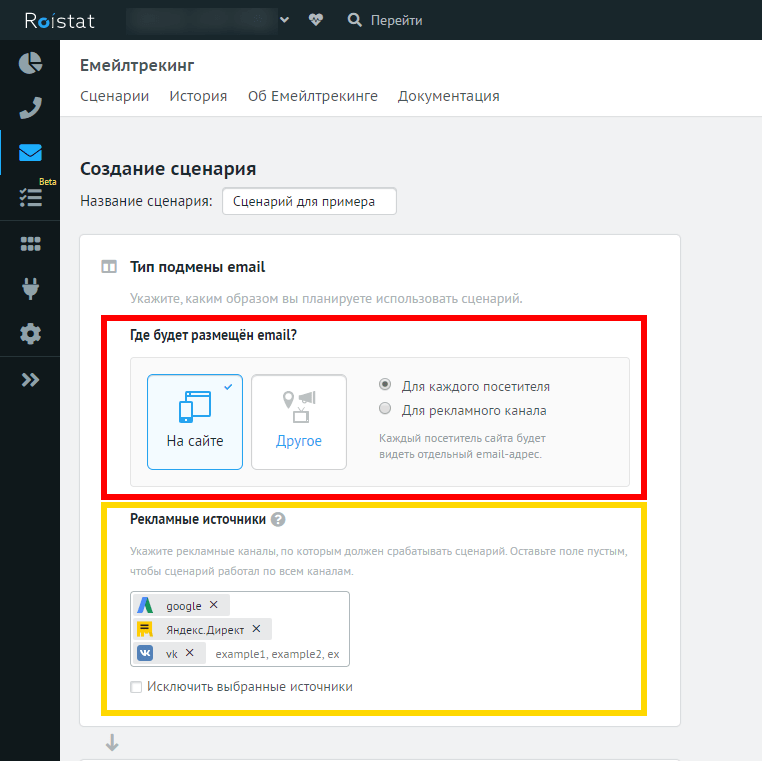Open the Об Емейлтрекинге tab
Image resolution: width=762 pixels, height=761 pixels.
click(312, 96)
